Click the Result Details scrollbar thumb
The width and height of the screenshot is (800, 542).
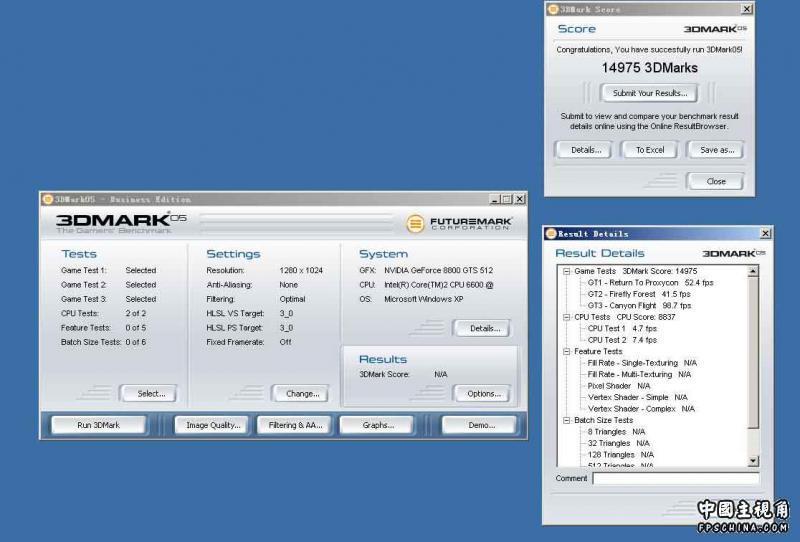pyautogui.click(x=753, y=352)
